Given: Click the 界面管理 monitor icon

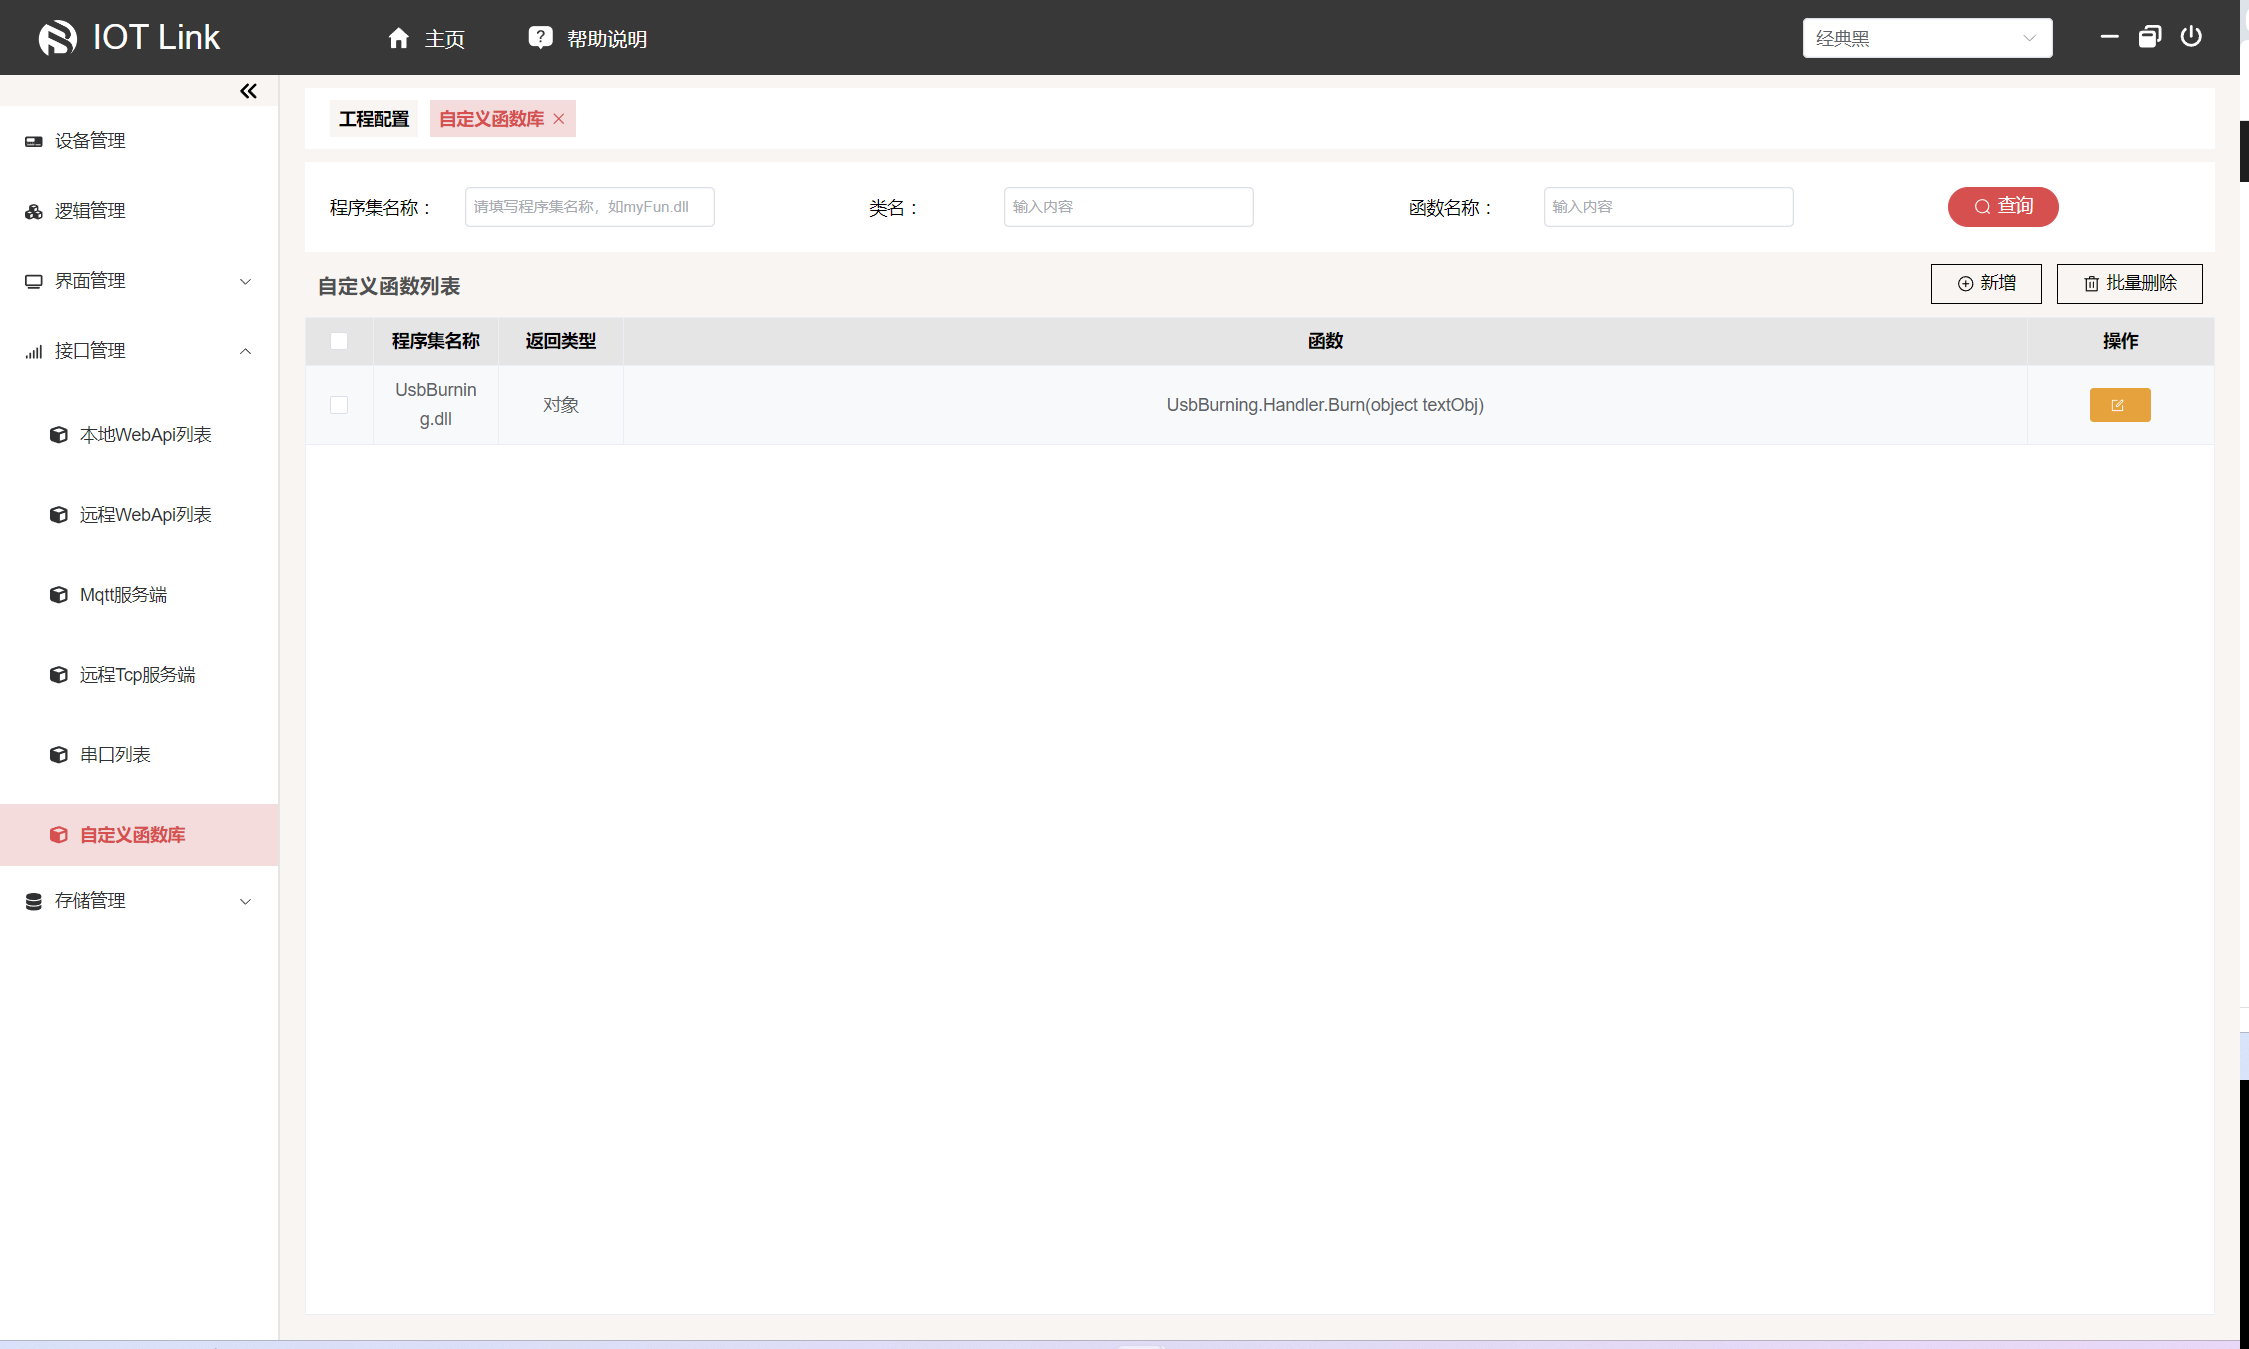Looking at the screenshot, I should pos(34,281).
